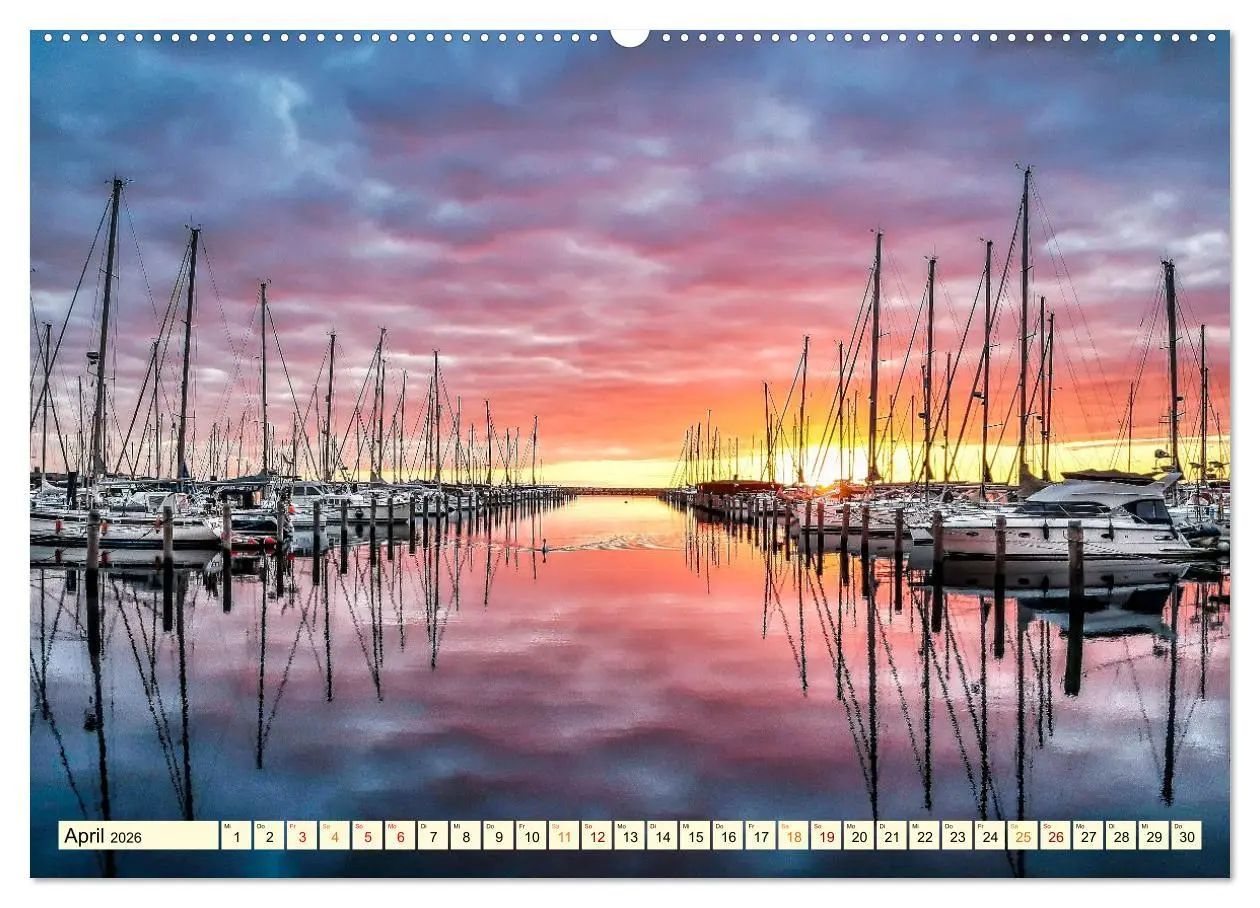Click Saturday April 11 date cell
This screenshot has height=908, width=1260.
point(563,836)
